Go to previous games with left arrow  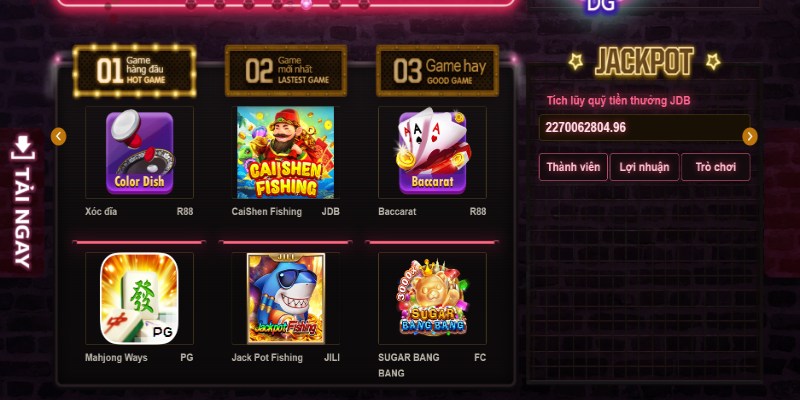[59, 136]
